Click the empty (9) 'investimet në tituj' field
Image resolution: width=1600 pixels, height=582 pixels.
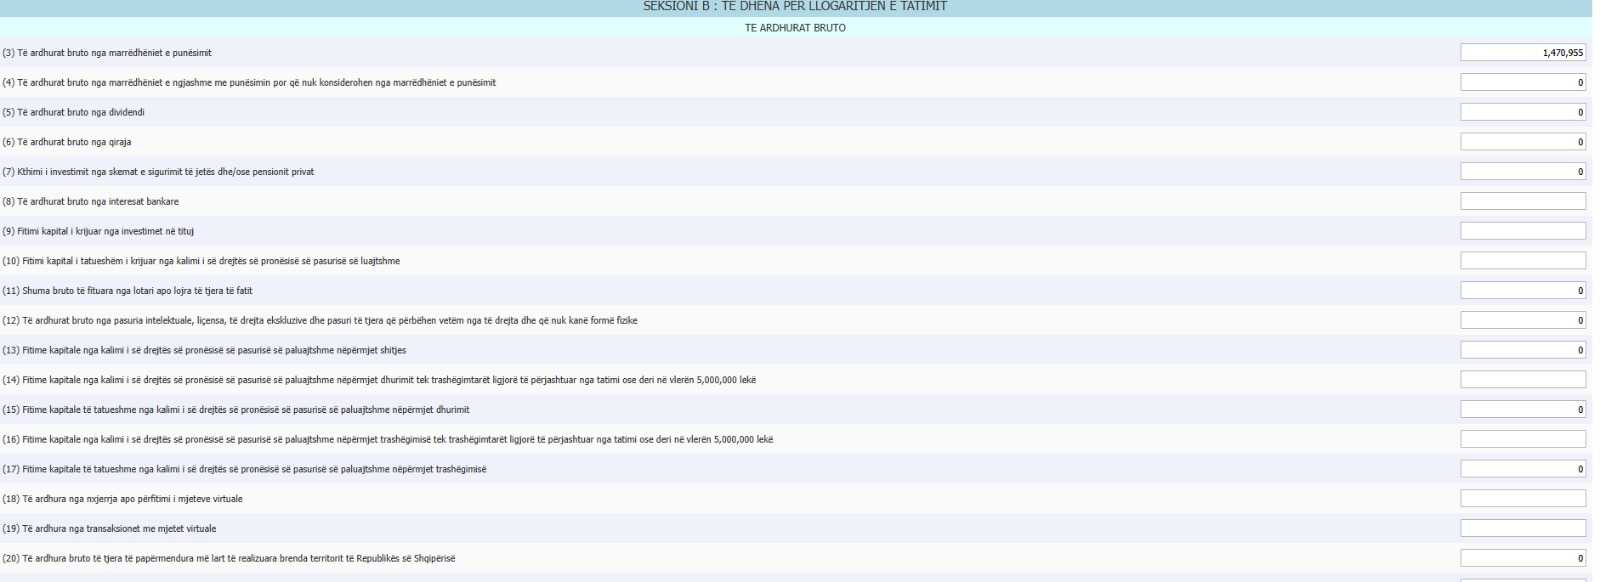click(1522, 231)
